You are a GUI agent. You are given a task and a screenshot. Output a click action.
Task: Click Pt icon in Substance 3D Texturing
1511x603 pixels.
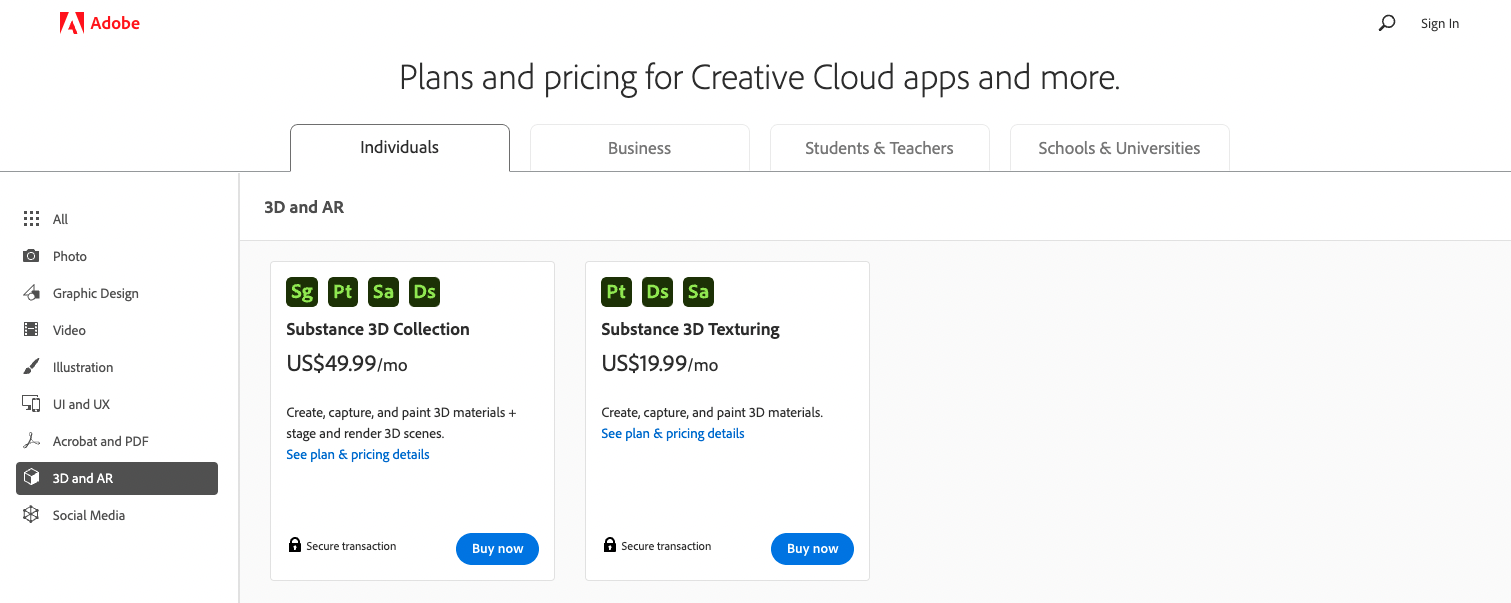[617, 292]
